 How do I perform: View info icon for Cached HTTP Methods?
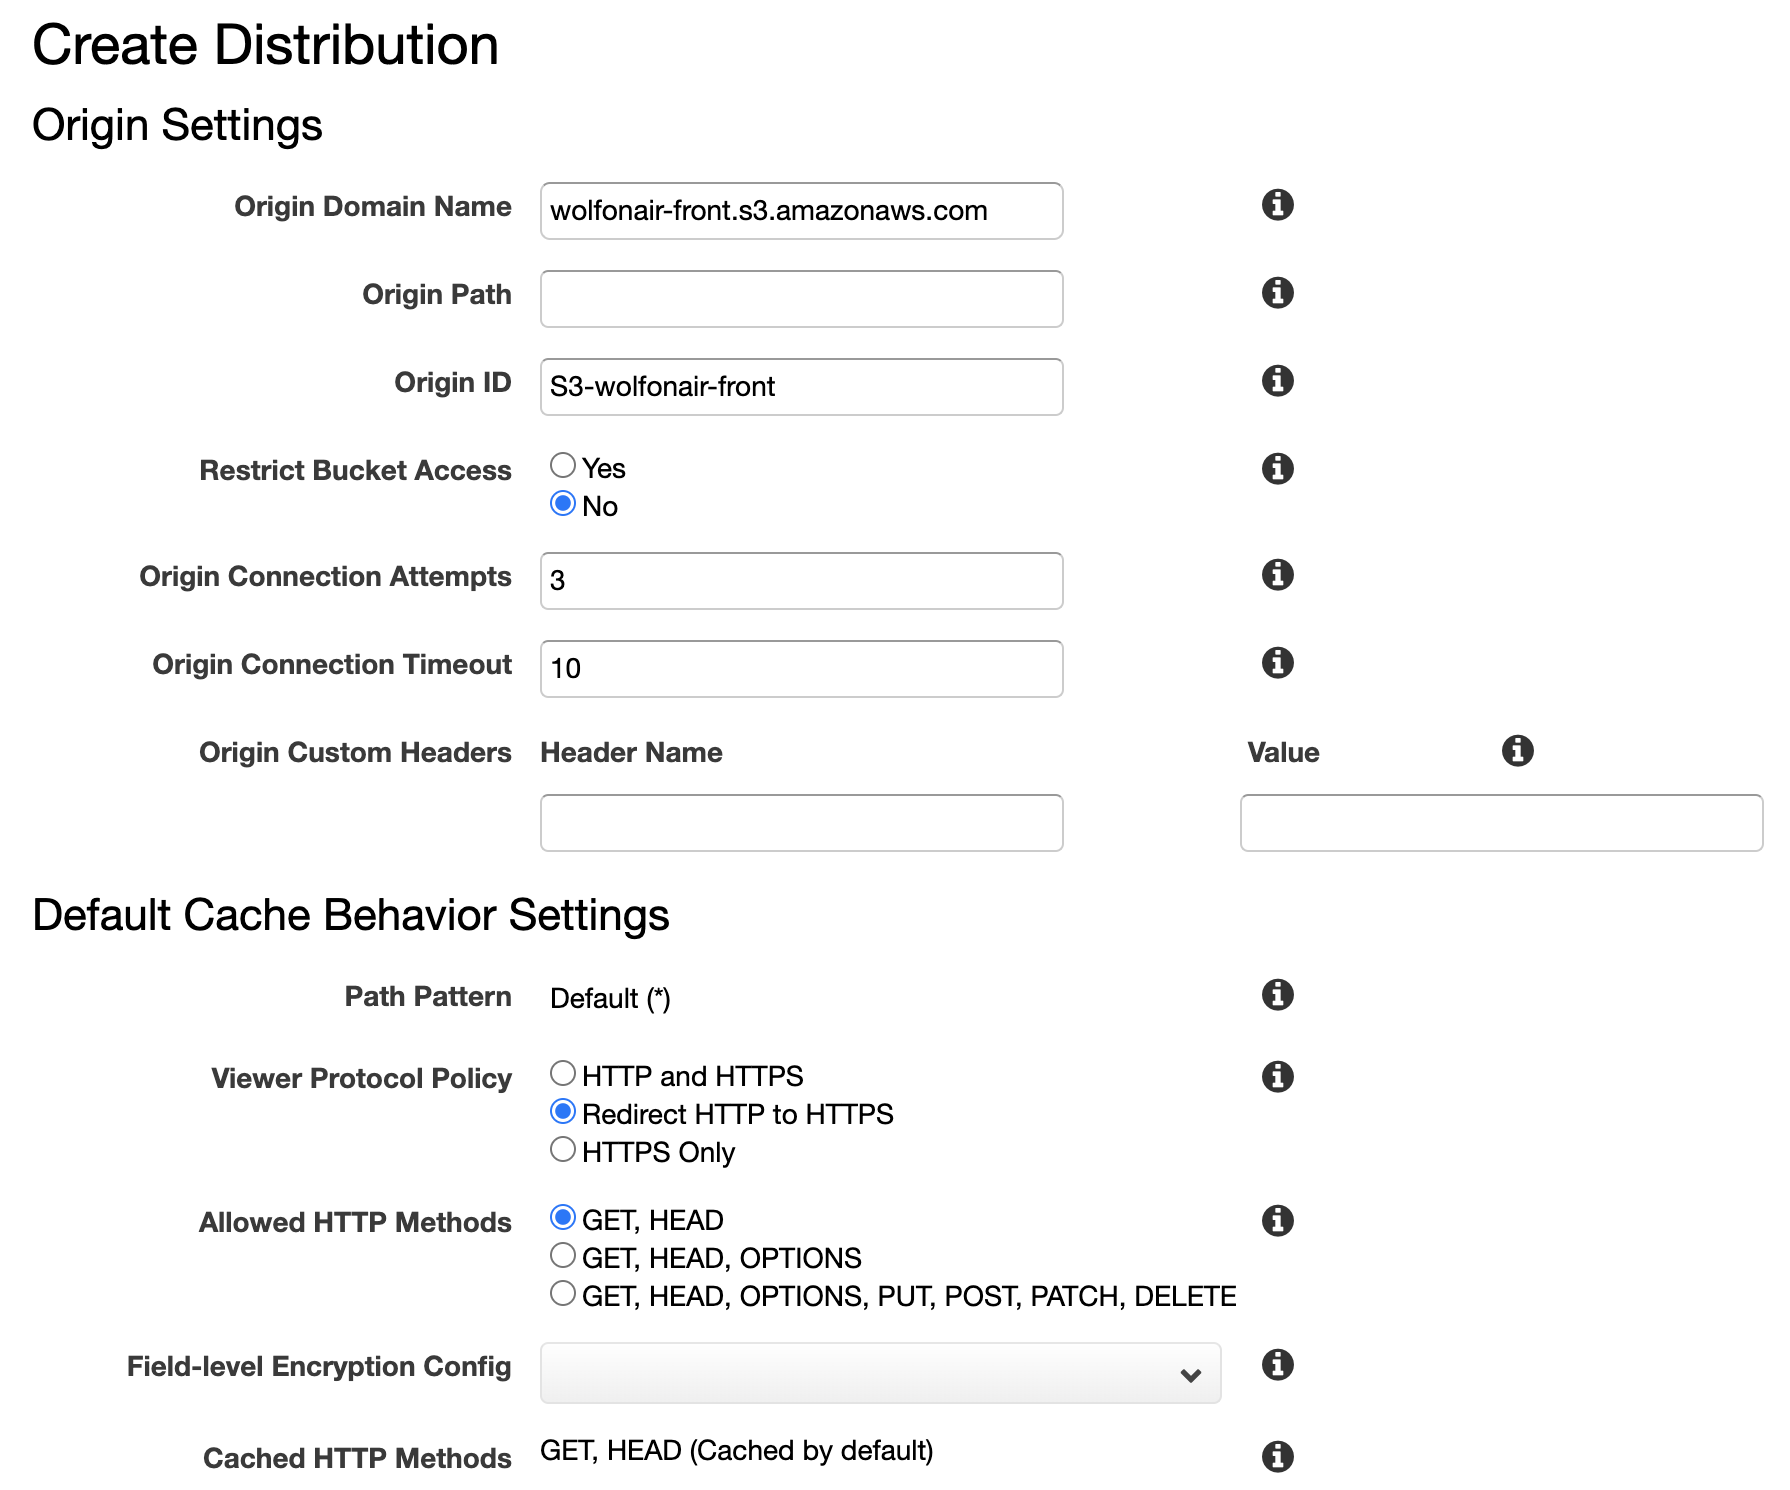point(1277,1458)
